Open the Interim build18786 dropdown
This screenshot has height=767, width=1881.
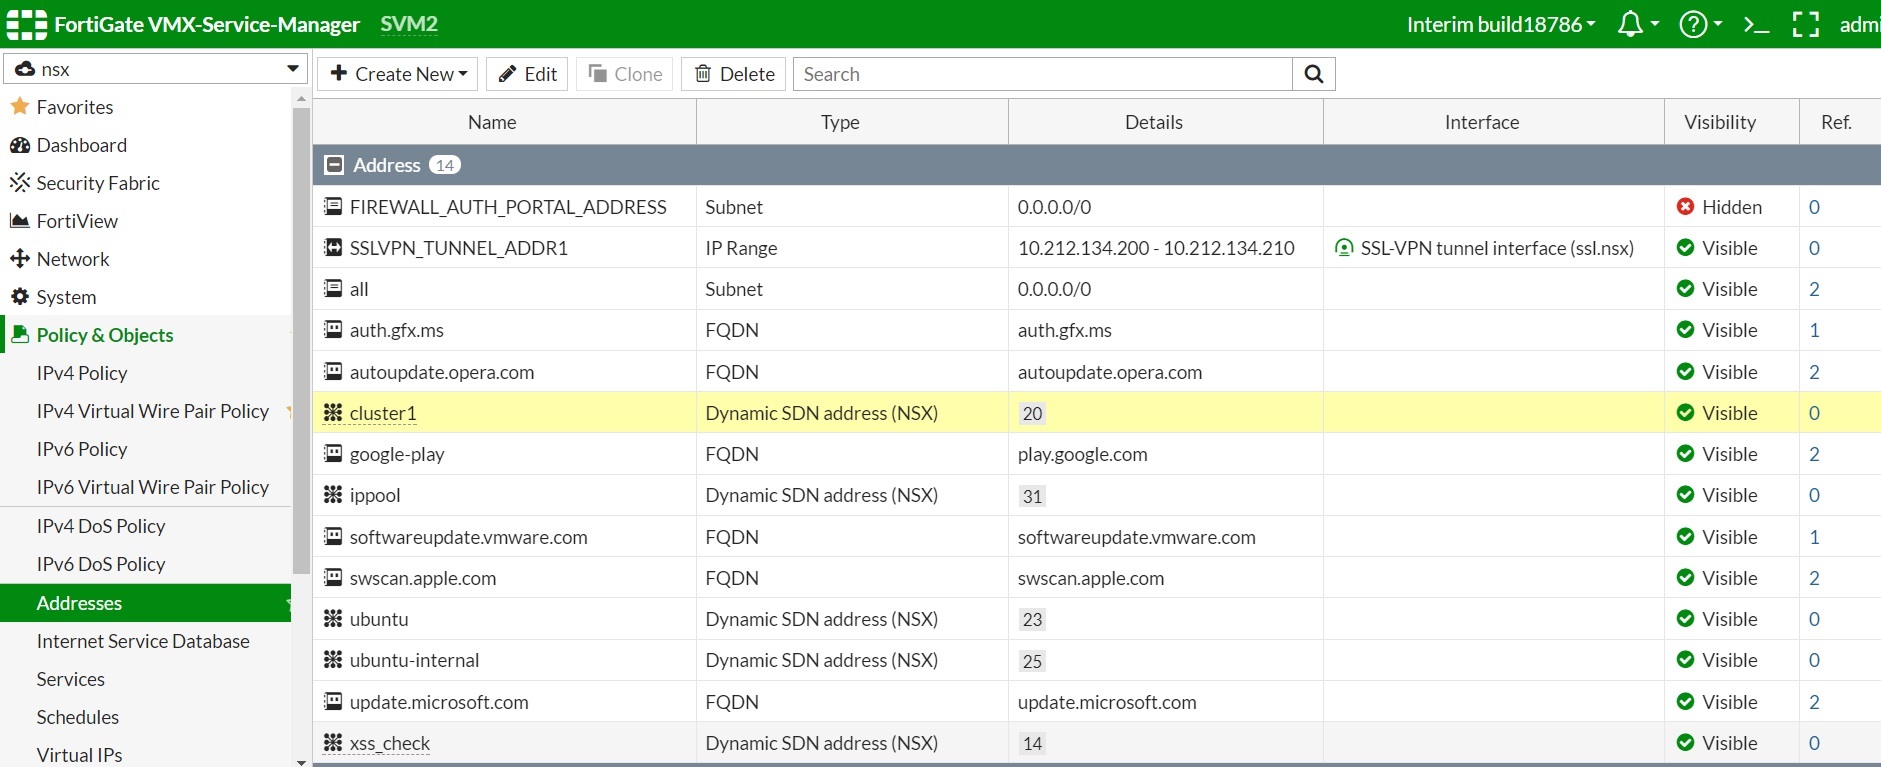click(x=1500, y=24)
